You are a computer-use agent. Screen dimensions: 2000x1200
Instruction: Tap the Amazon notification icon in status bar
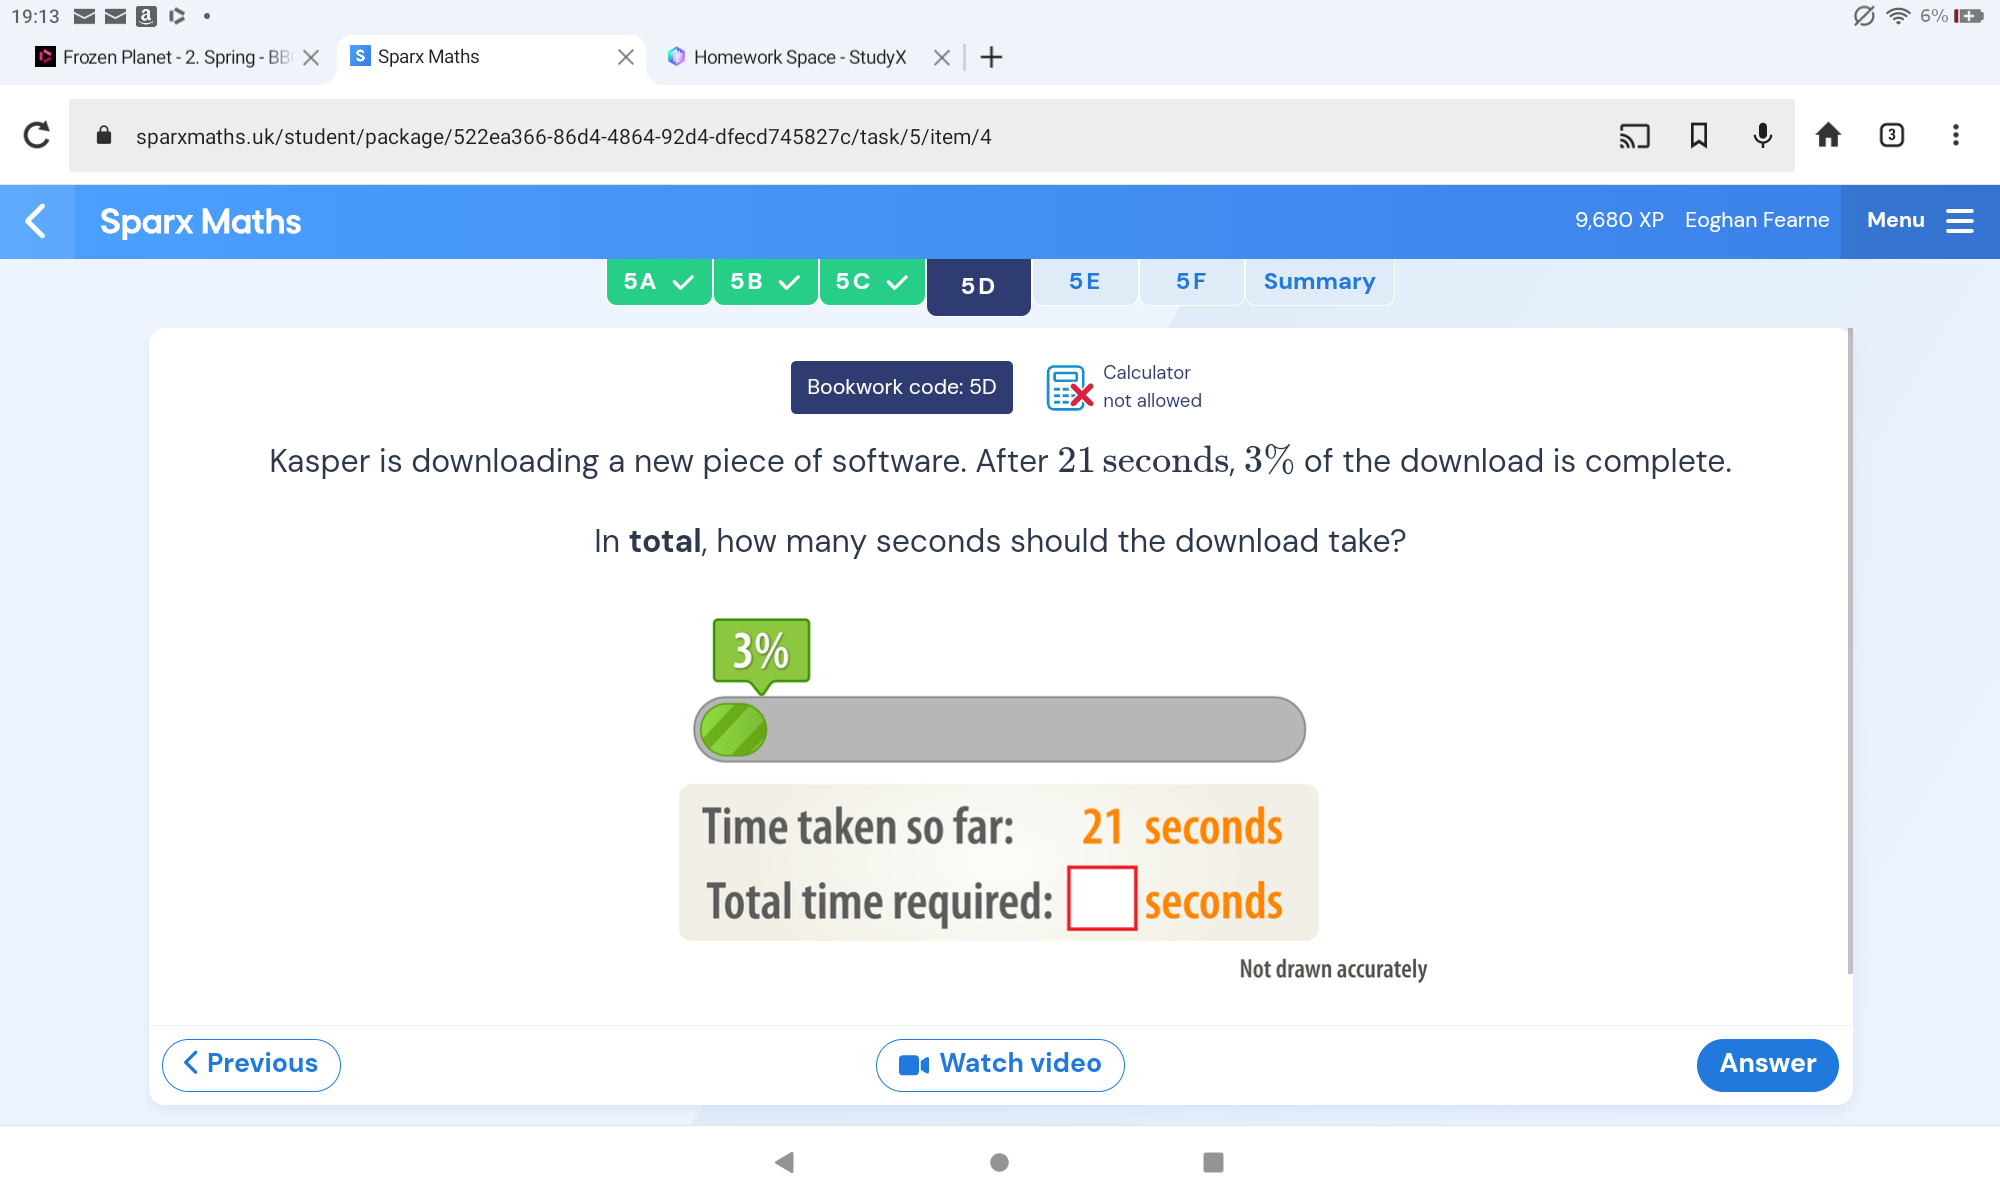146,16
